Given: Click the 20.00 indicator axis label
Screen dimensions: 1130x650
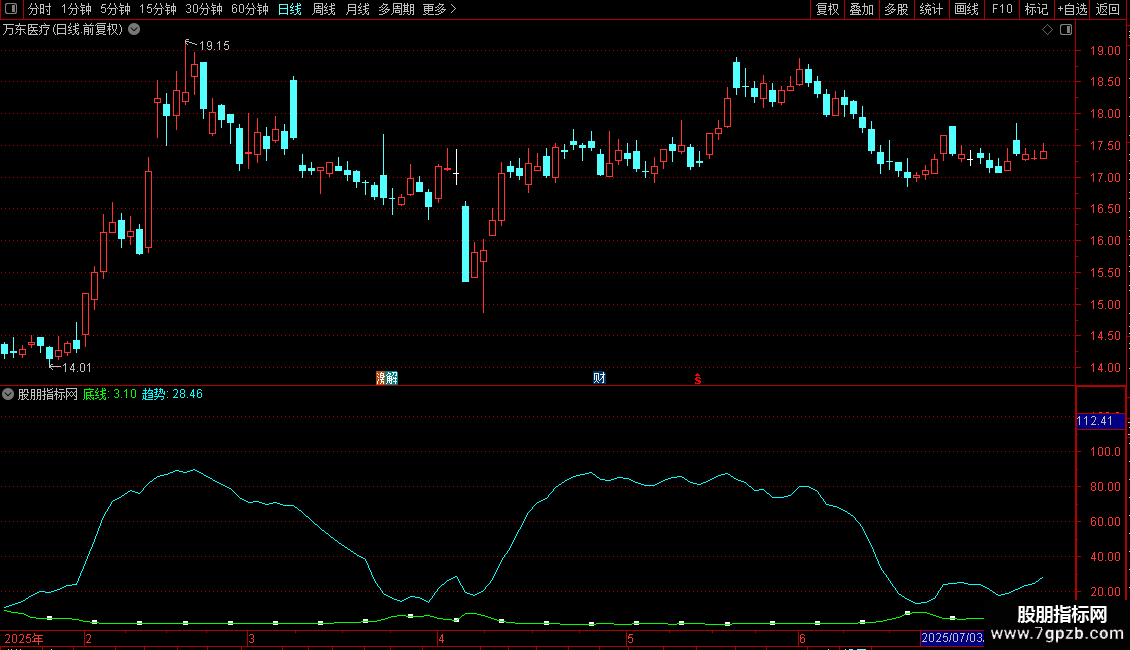Looking at the screenshot, I should pos(1105,592).
